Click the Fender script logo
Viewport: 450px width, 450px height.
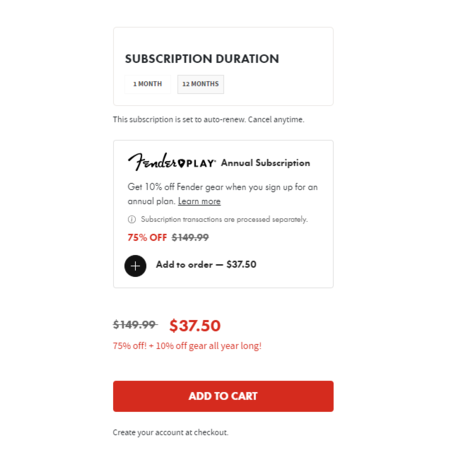(153, 162)
